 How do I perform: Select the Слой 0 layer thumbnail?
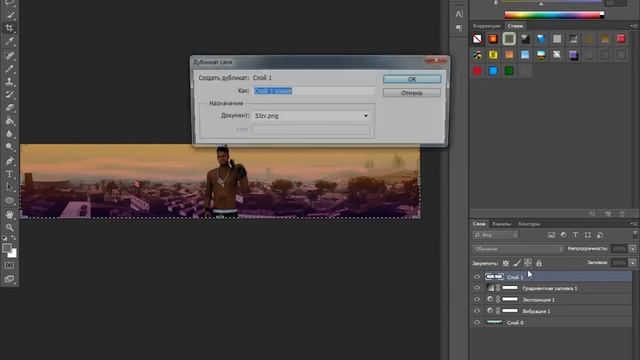[x=494, y=322]
